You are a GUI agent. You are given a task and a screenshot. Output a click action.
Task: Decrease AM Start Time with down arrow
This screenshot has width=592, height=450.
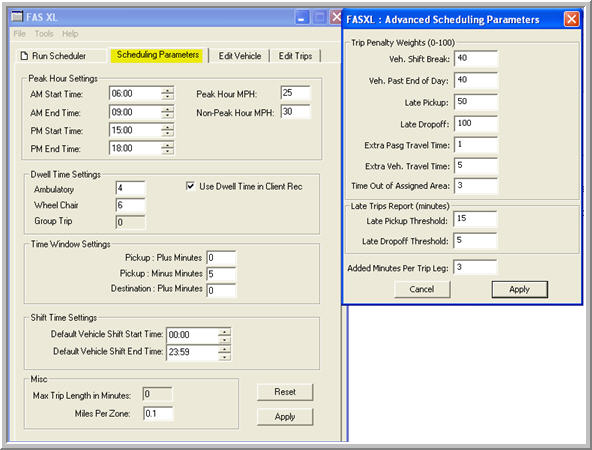pyautogui.click(x=167, y=96)
